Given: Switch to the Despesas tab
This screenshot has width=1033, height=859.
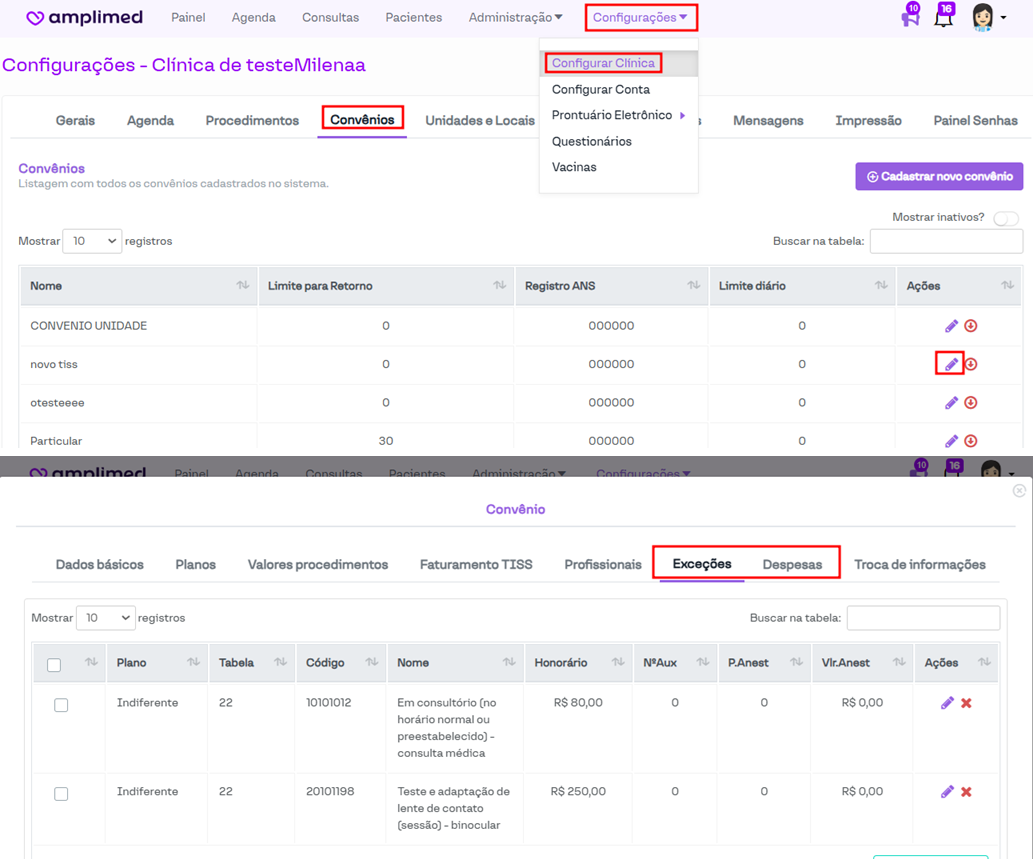Looking at the screenshot, I should click(x=792, y=565).
